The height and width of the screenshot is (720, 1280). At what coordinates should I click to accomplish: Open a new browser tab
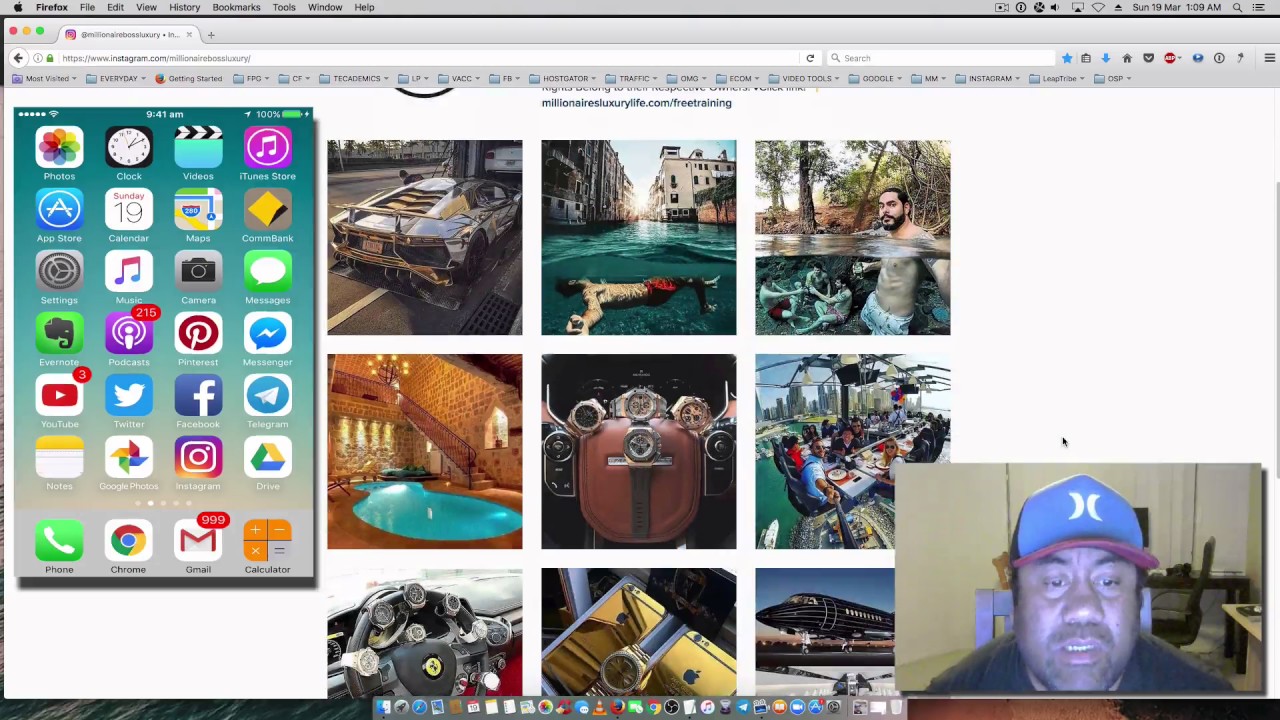pos(211,35)
